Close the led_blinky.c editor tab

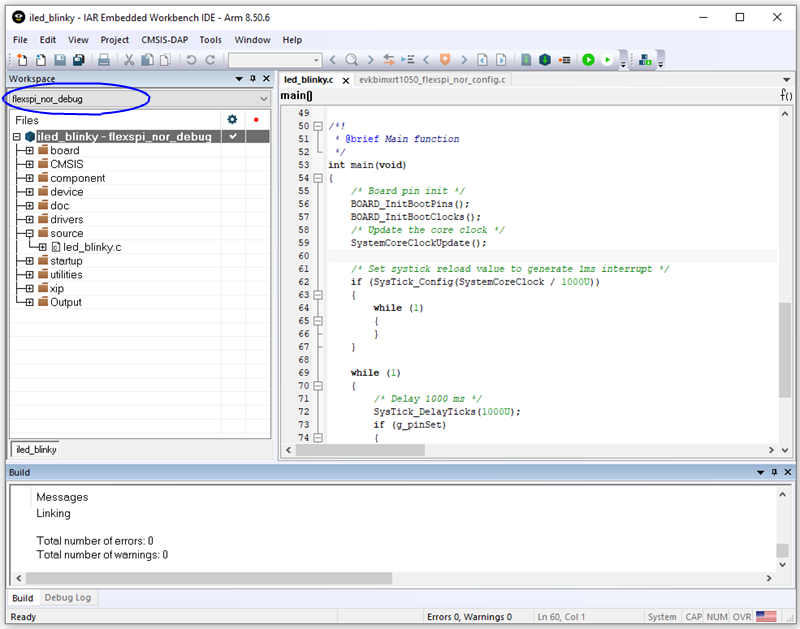(346, 80)
